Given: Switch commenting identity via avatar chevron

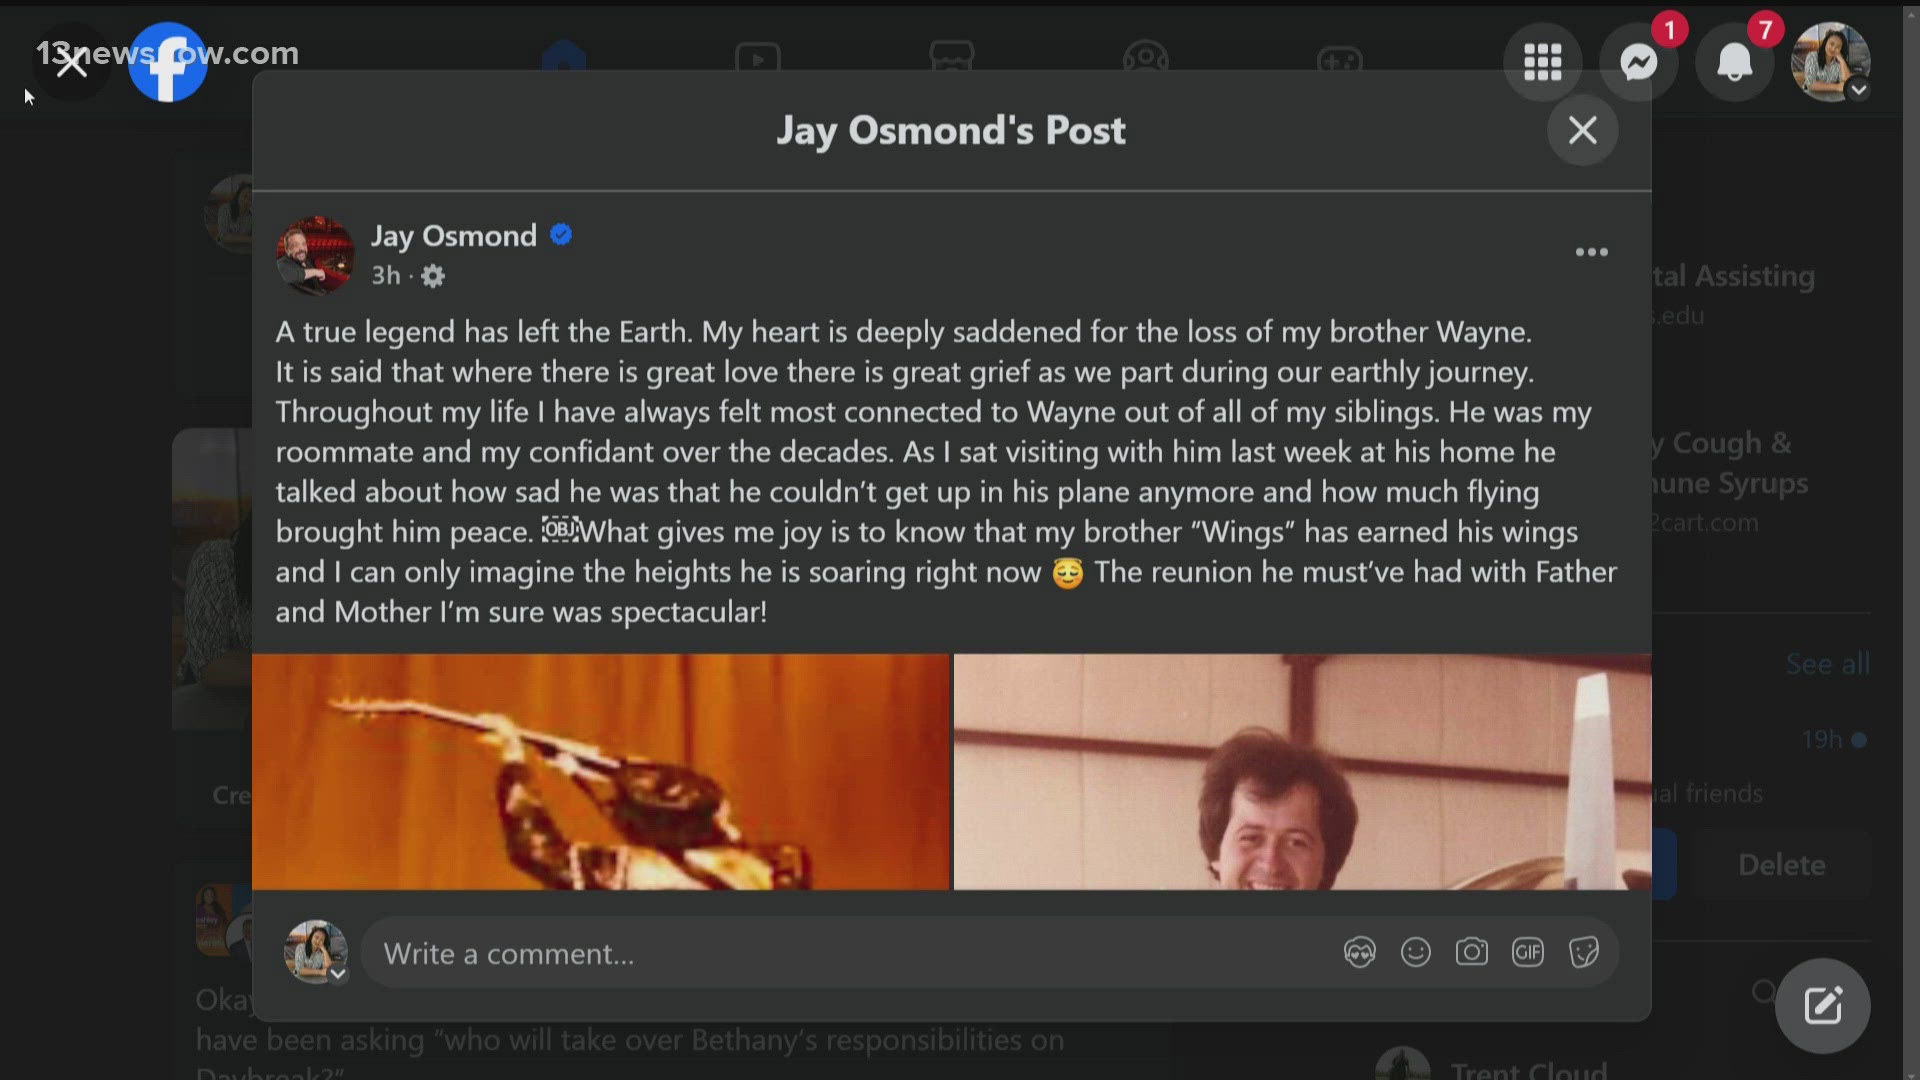Looking at the screenshot, I should pos(339,974).
